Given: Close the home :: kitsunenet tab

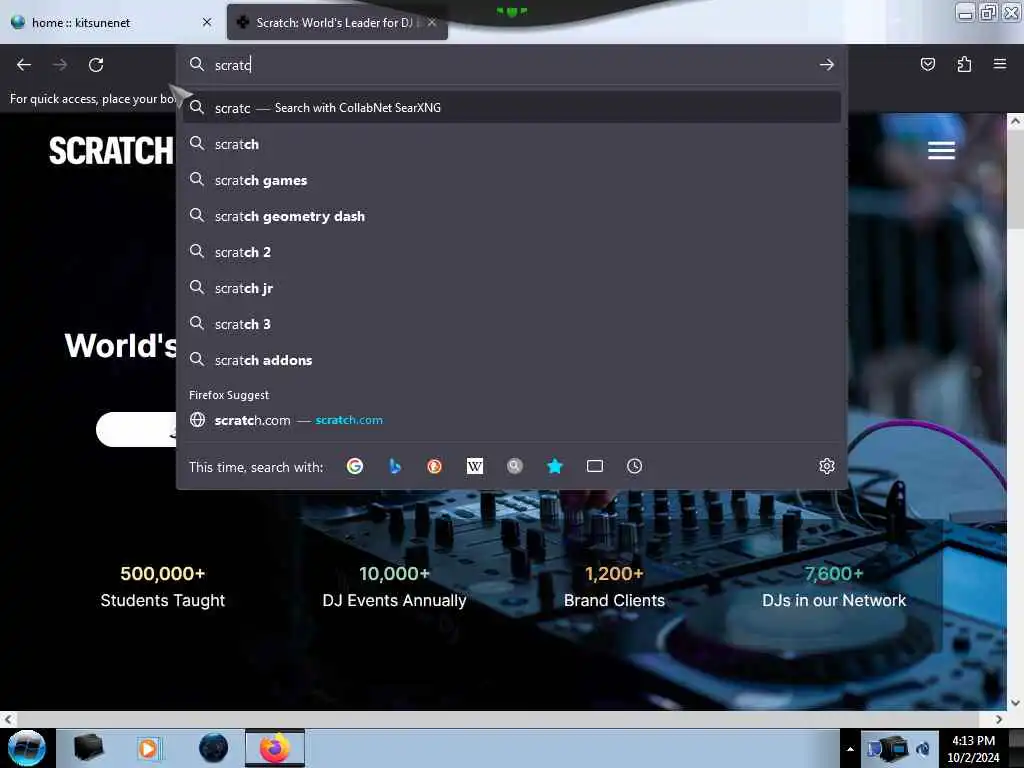Looking at the screenshot, I should pos(207,22).
